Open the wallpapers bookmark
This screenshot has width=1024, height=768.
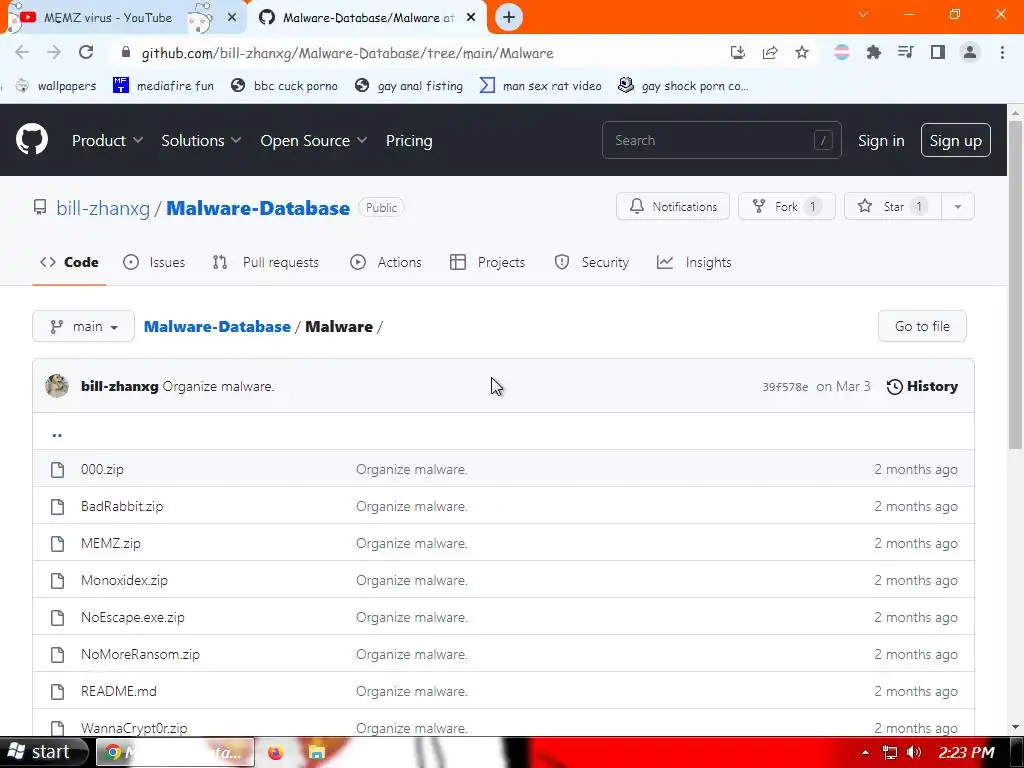[x=56, y=86]
